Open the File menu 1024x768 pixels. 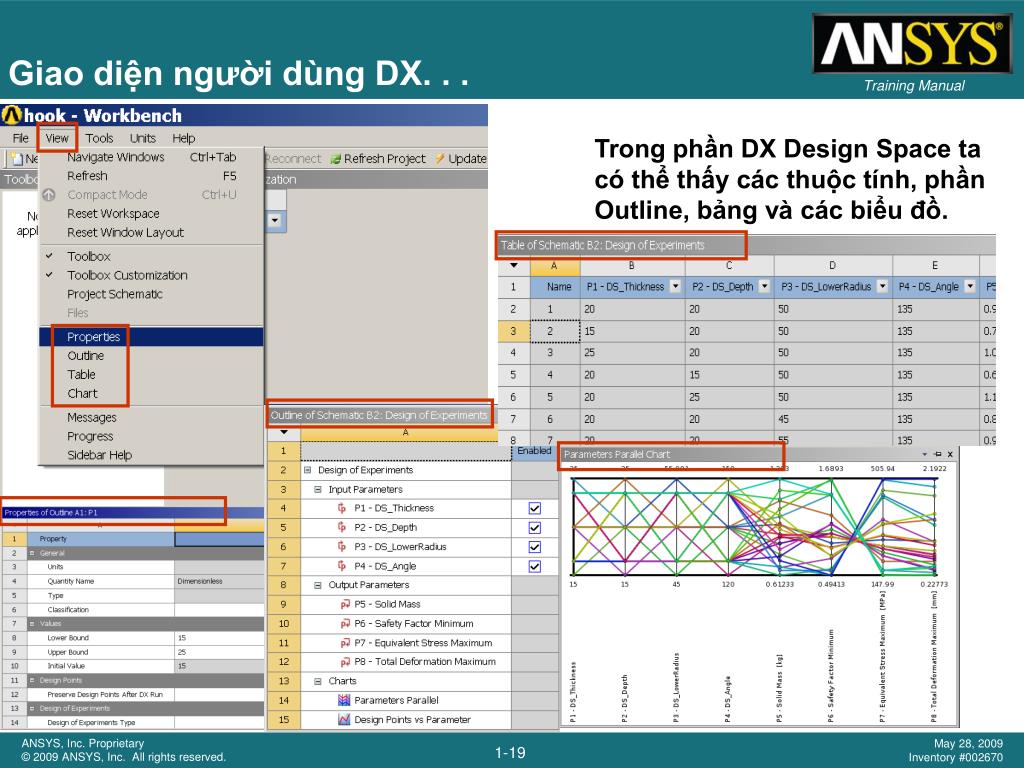coord(20,138)
